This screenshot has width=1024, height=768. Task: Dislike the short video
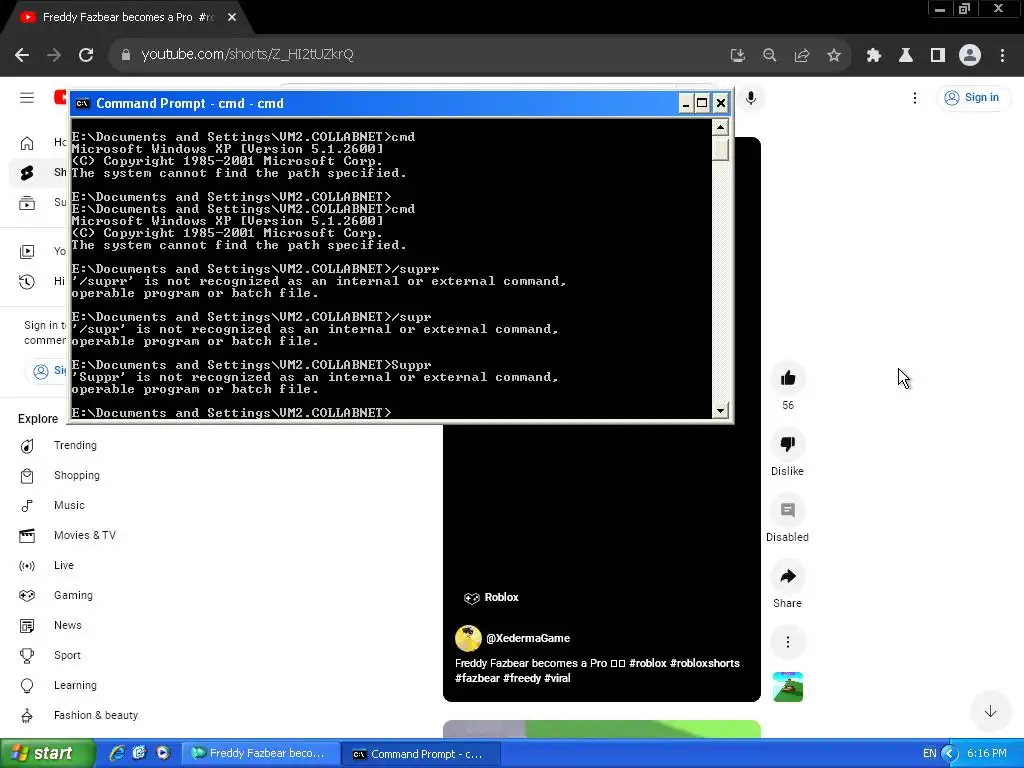click(x=788, y=444)
